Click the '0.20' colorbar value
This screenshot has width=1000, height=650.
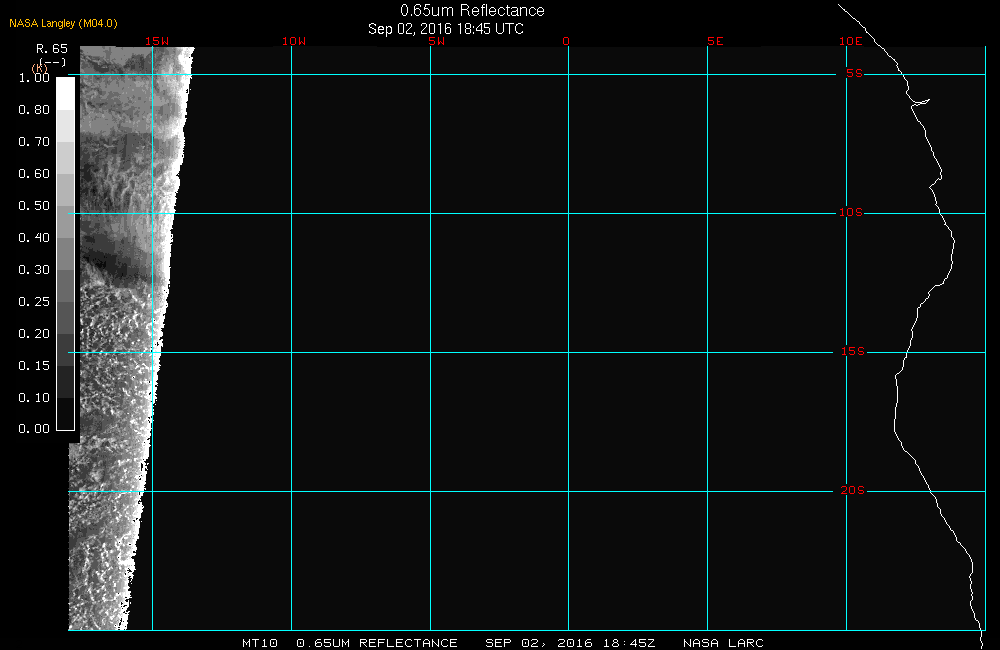pyautogui.click(x=34, y=333)
